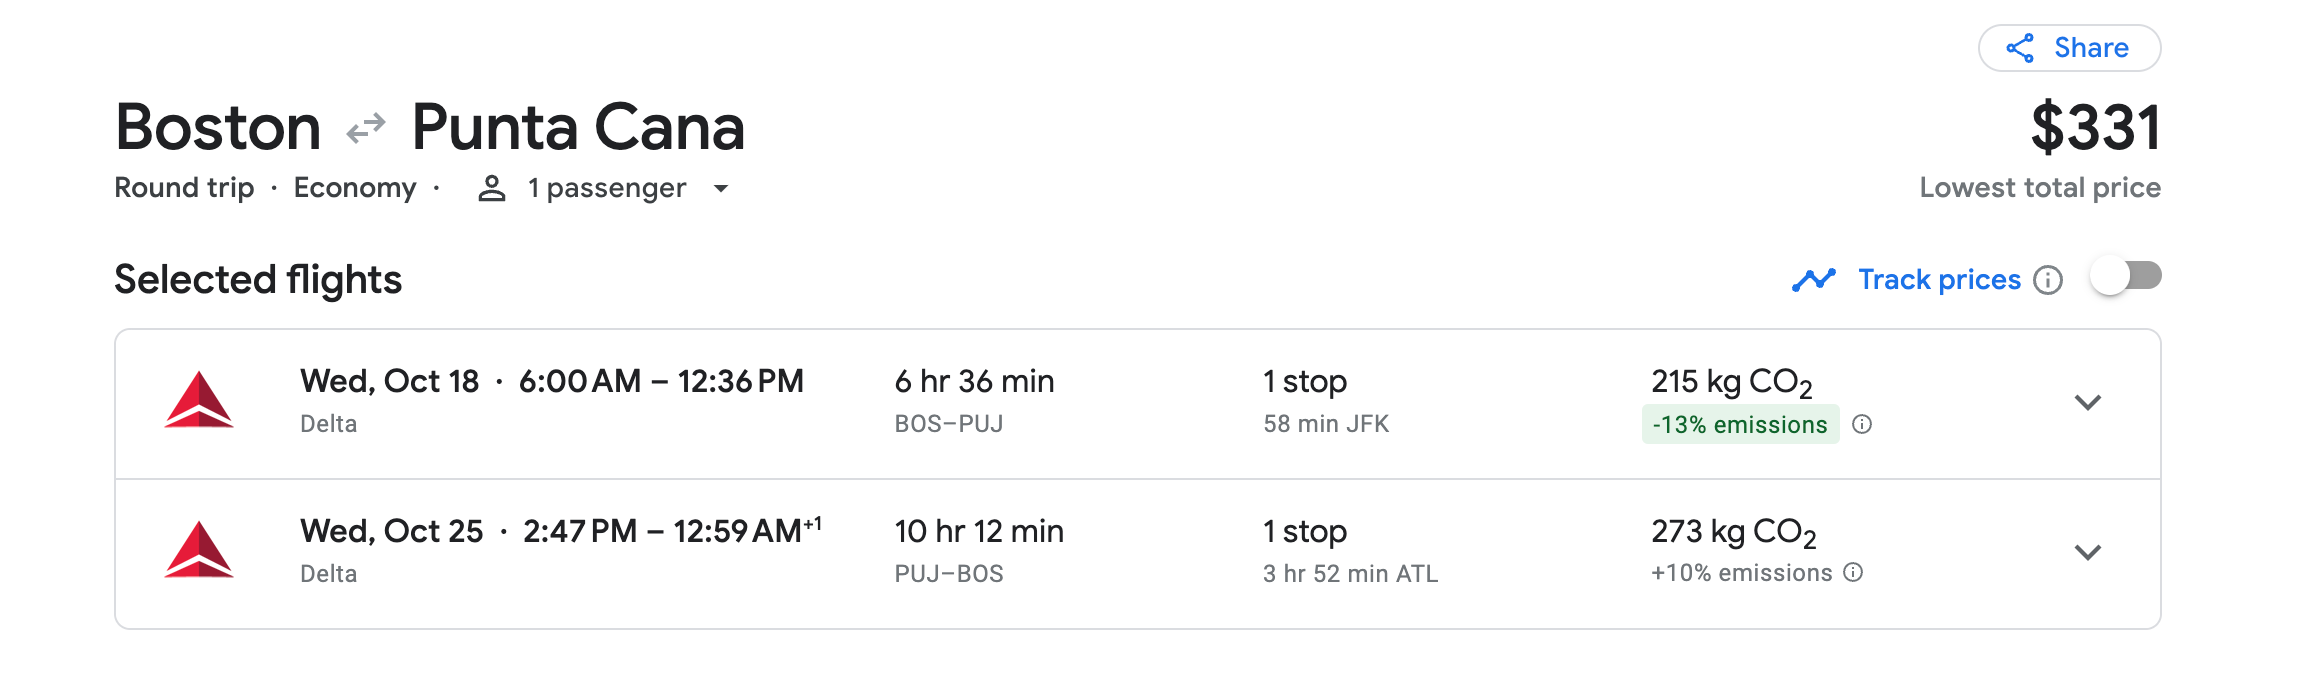Click info icon beside +10% emissions
The image size is (2314, 684).
click(x=1853, y=572)
